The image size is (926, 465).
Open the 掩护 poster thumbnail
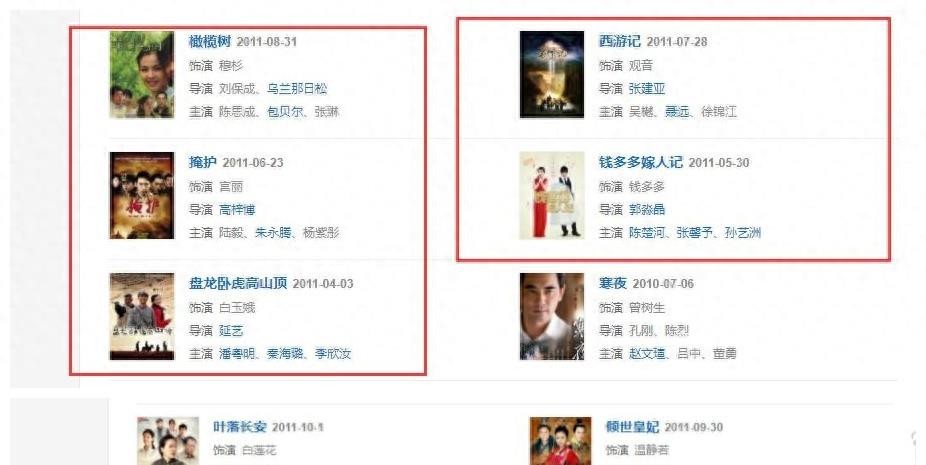click(x=142, y=196)
